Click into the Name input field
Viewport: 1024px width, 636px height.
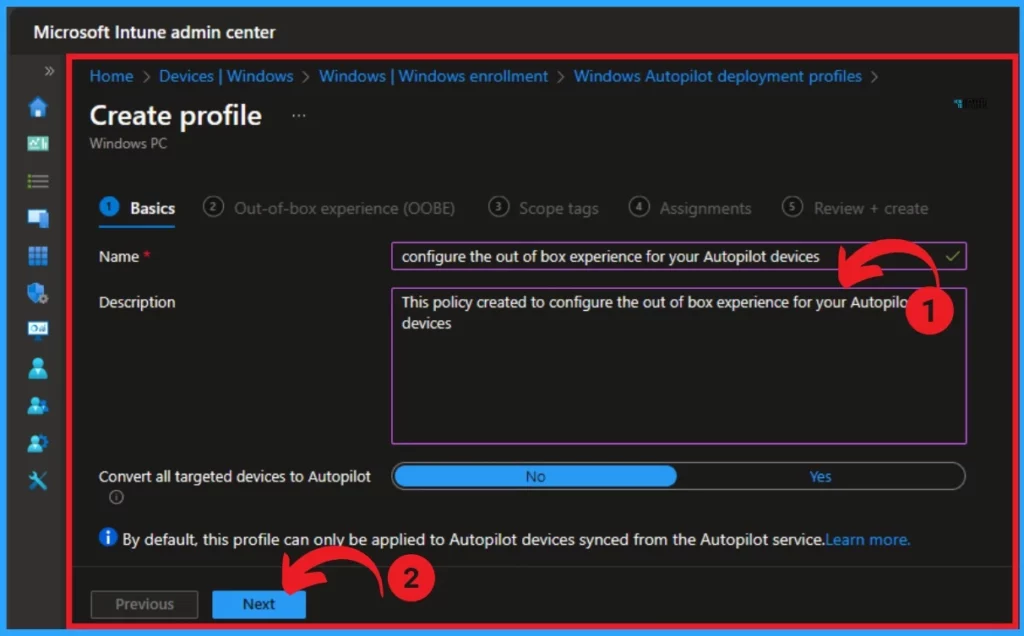679,256
